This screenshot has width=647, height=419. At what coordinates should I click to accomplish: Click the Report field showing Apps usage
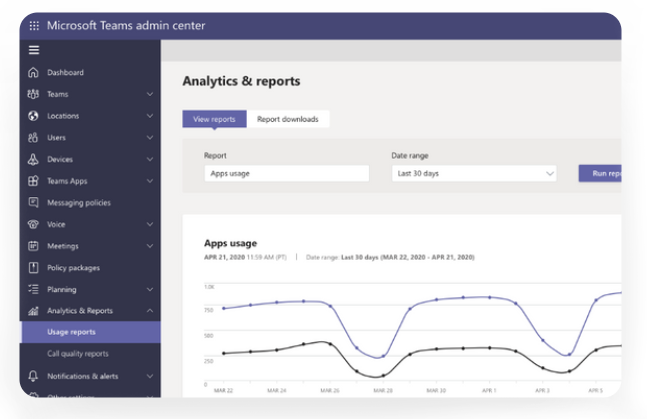point(286,173)
